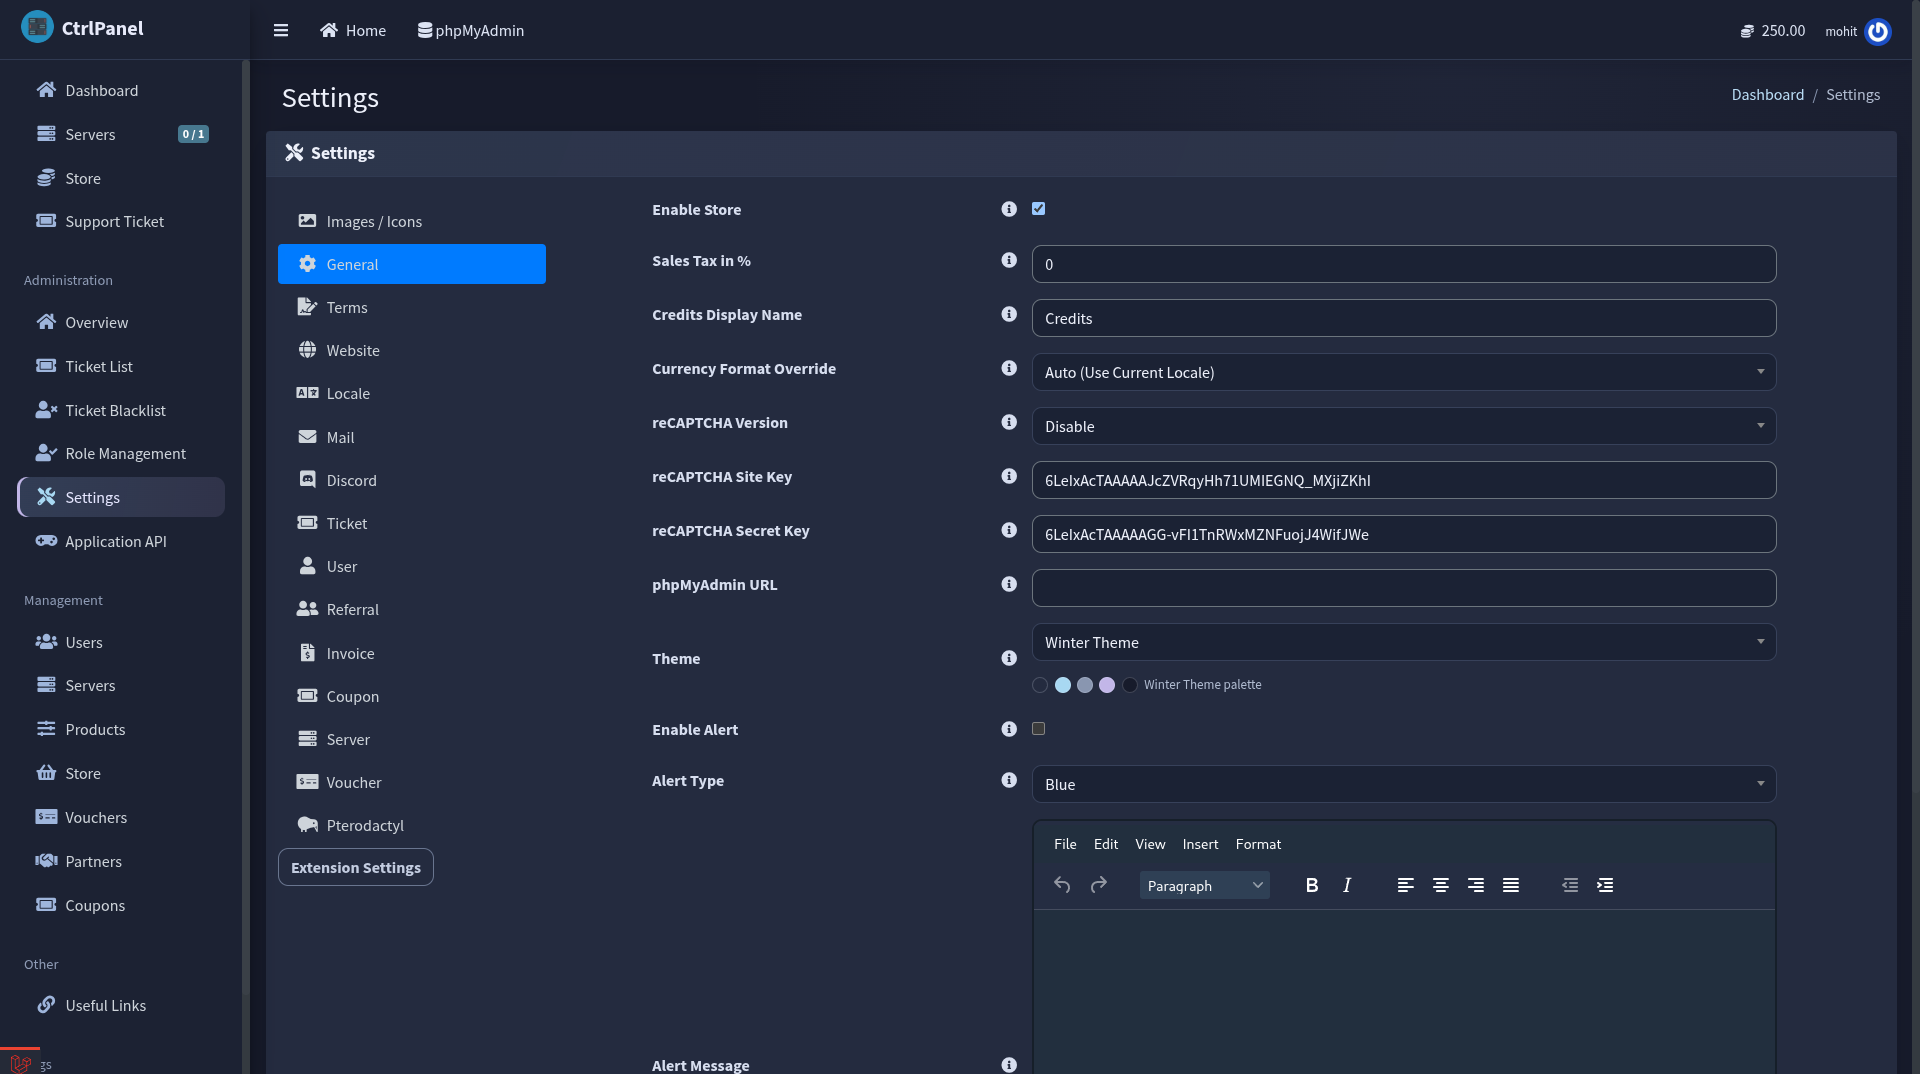Click the Dashboard breadcrumb link
Viewport: 1920px width, 1074px height.
pos(1768,95)
